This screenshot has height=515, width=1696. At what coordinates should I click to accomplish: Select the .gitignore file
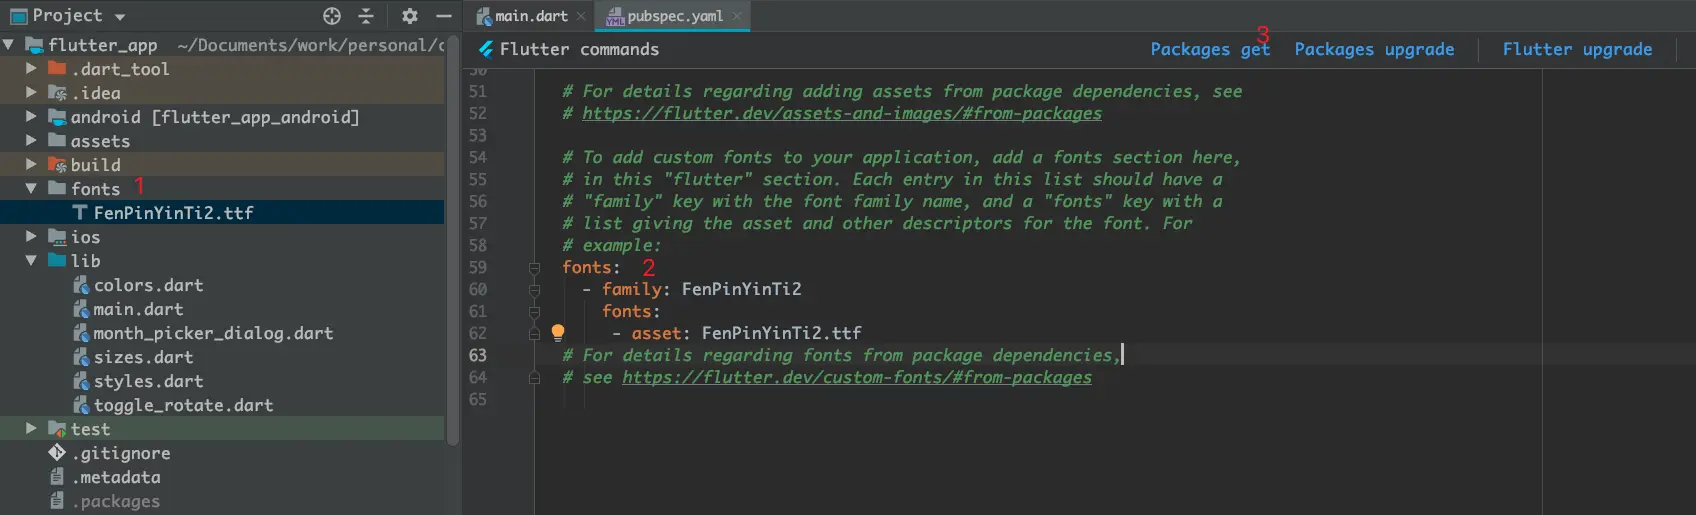point(121,453)
